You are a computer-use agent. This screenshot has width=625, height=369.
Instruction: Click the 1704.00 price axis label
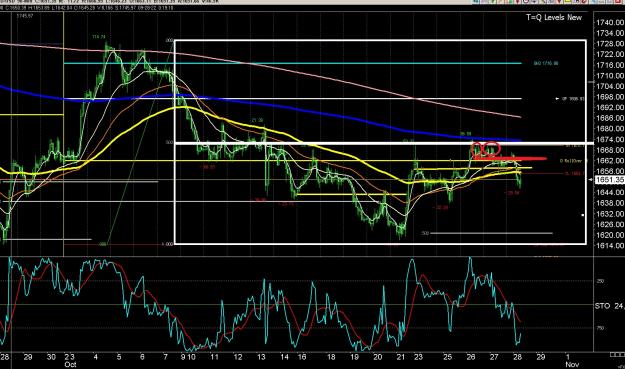click(610, 86)
